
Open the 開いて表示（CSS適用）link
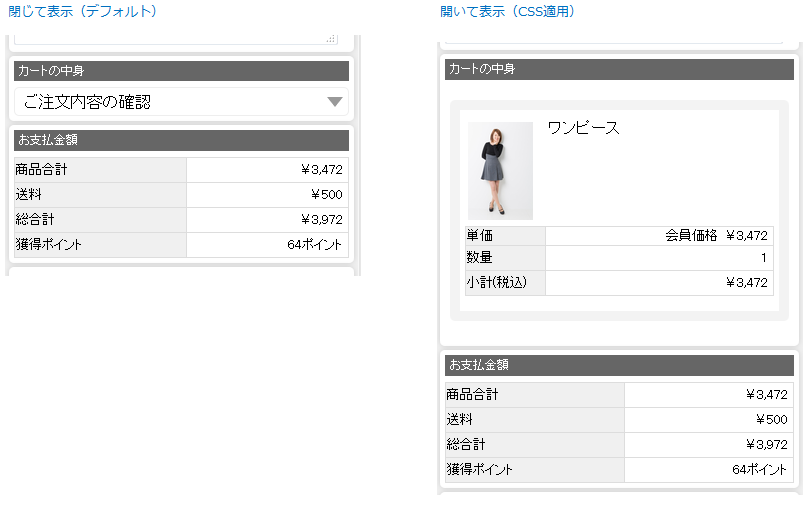tap(508, 11)
